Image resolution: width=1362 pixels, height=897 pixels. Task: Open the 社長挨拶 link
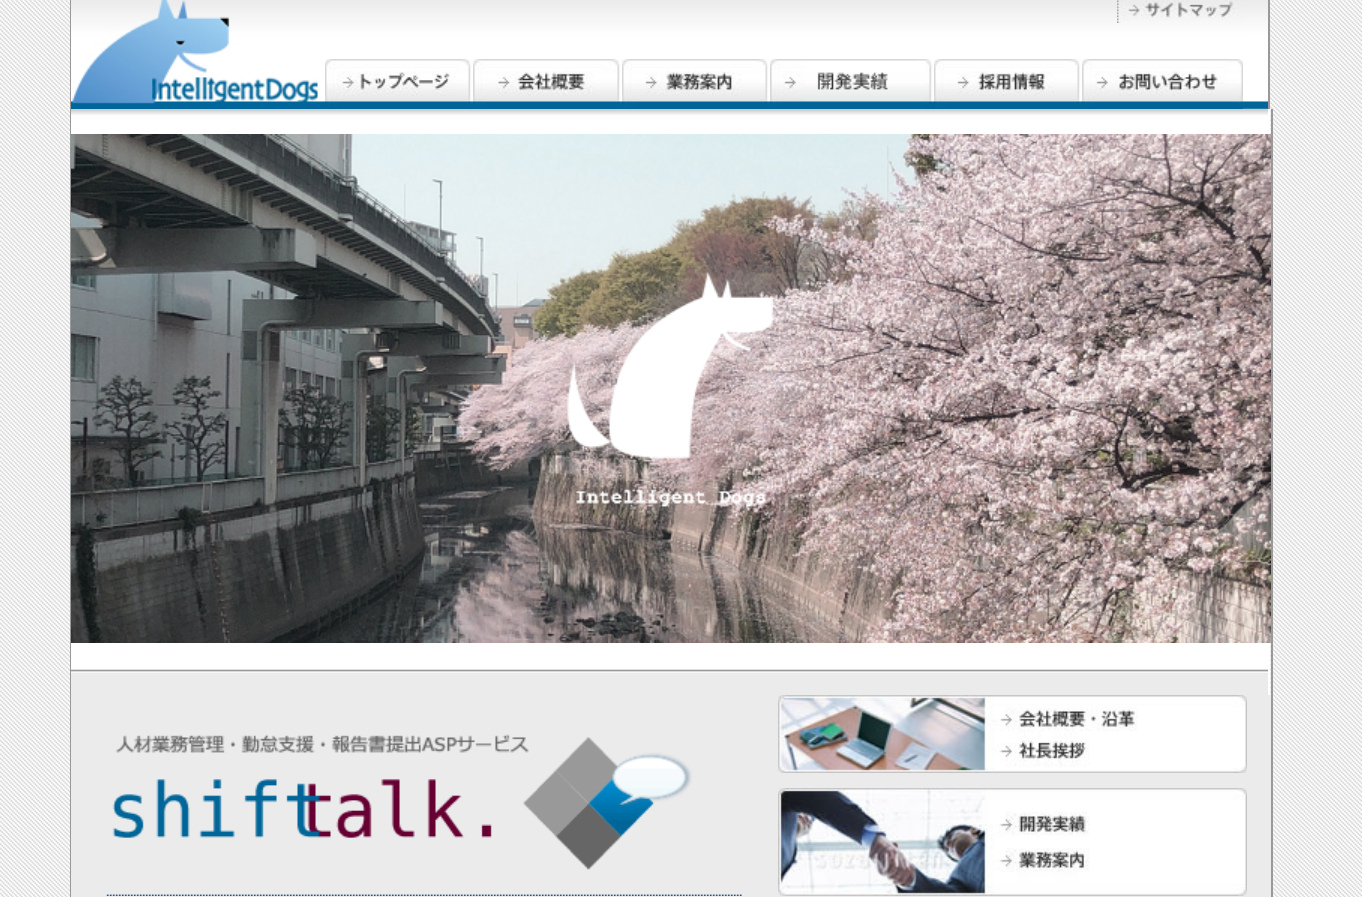click(1052, 751)
